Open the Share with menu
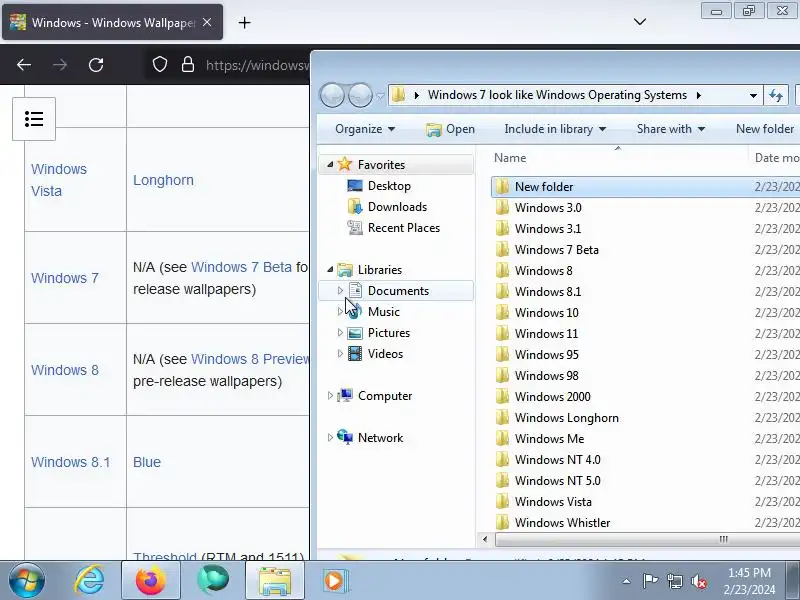The image size is (800, 600). tap(671, 129)
